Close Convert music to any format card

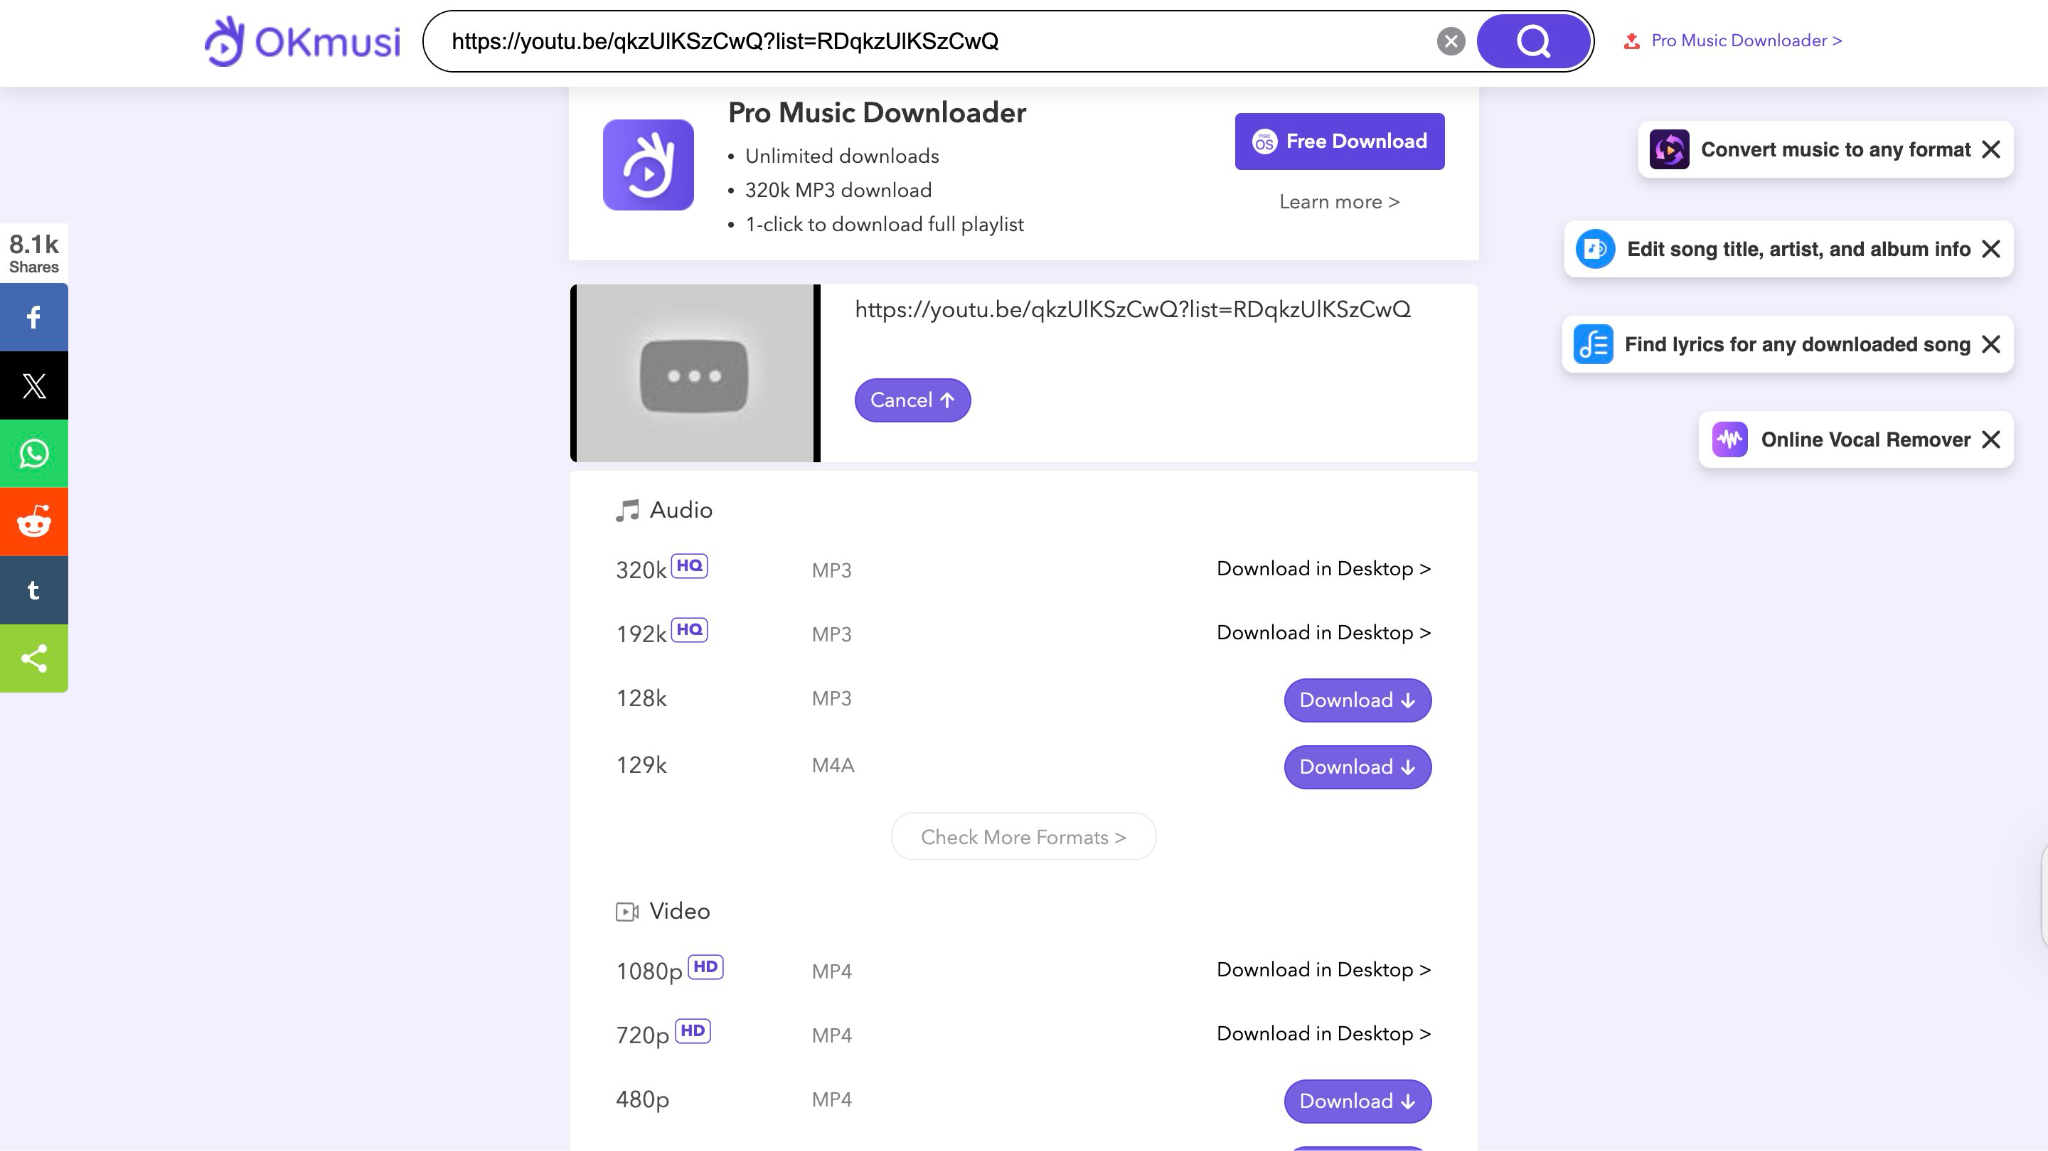(x=1991, y=150)
